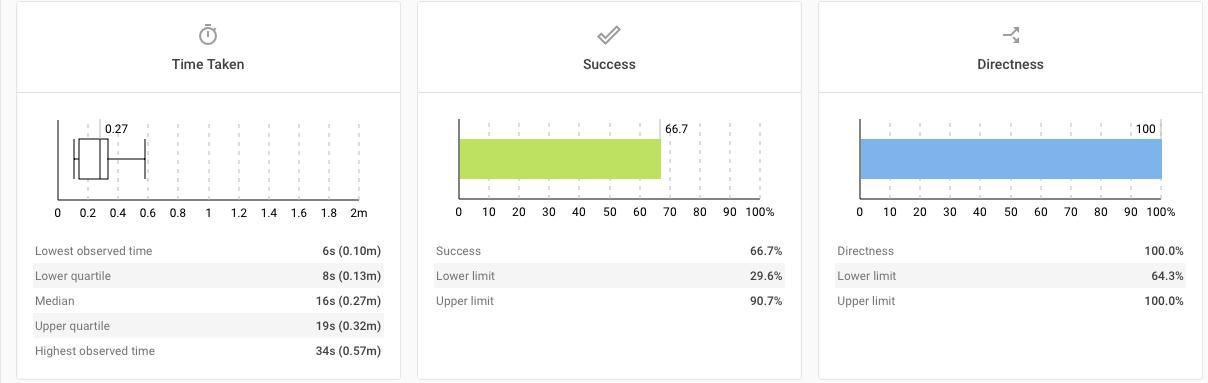Click the blue Directness bar
Screen dimensions: 1208x383
point(1011,159)
